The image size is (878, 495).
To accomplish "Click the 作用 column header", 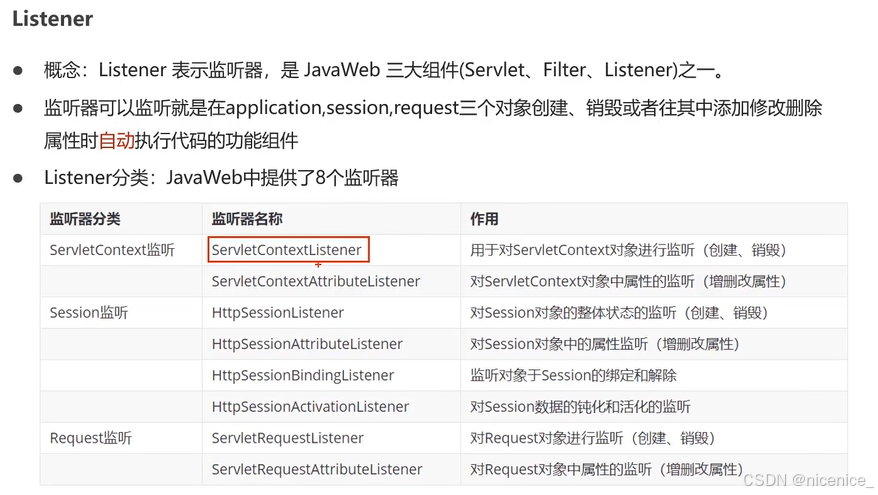I will 484,219.
